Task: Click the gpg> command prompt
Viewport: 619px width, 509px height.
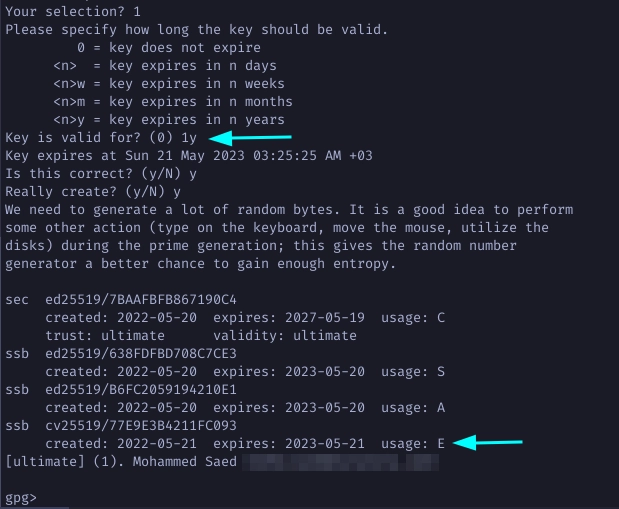Action: point(21,496)
